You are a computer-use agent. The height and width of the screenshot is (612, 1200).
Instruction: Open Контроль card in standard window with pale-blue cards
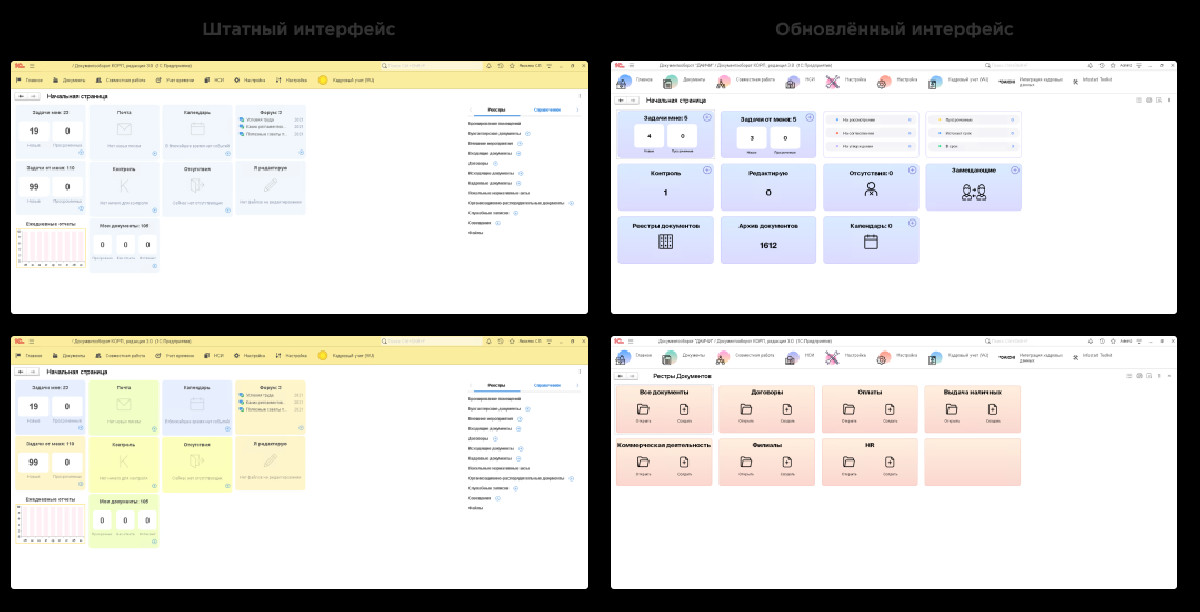pyautogui.click(x=124, y=189)
